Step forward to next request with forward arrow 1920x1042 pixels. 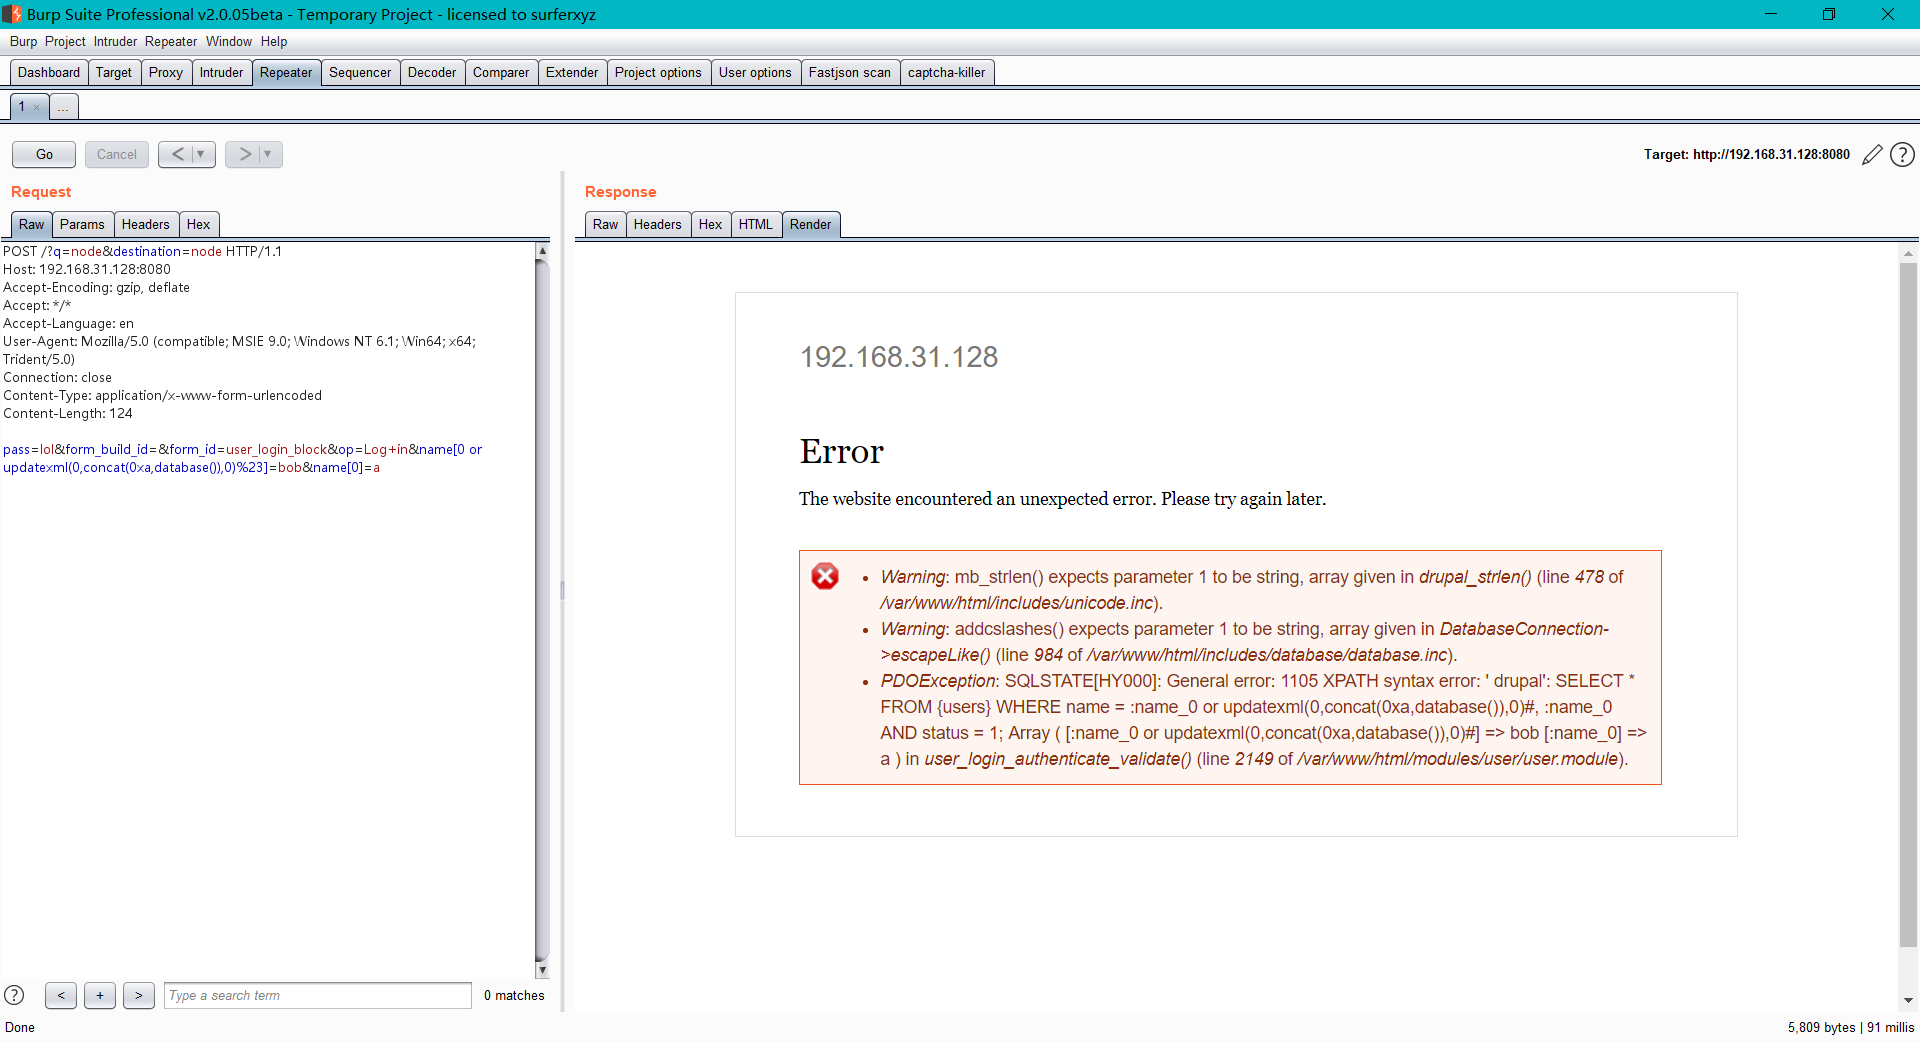(243, 154)
